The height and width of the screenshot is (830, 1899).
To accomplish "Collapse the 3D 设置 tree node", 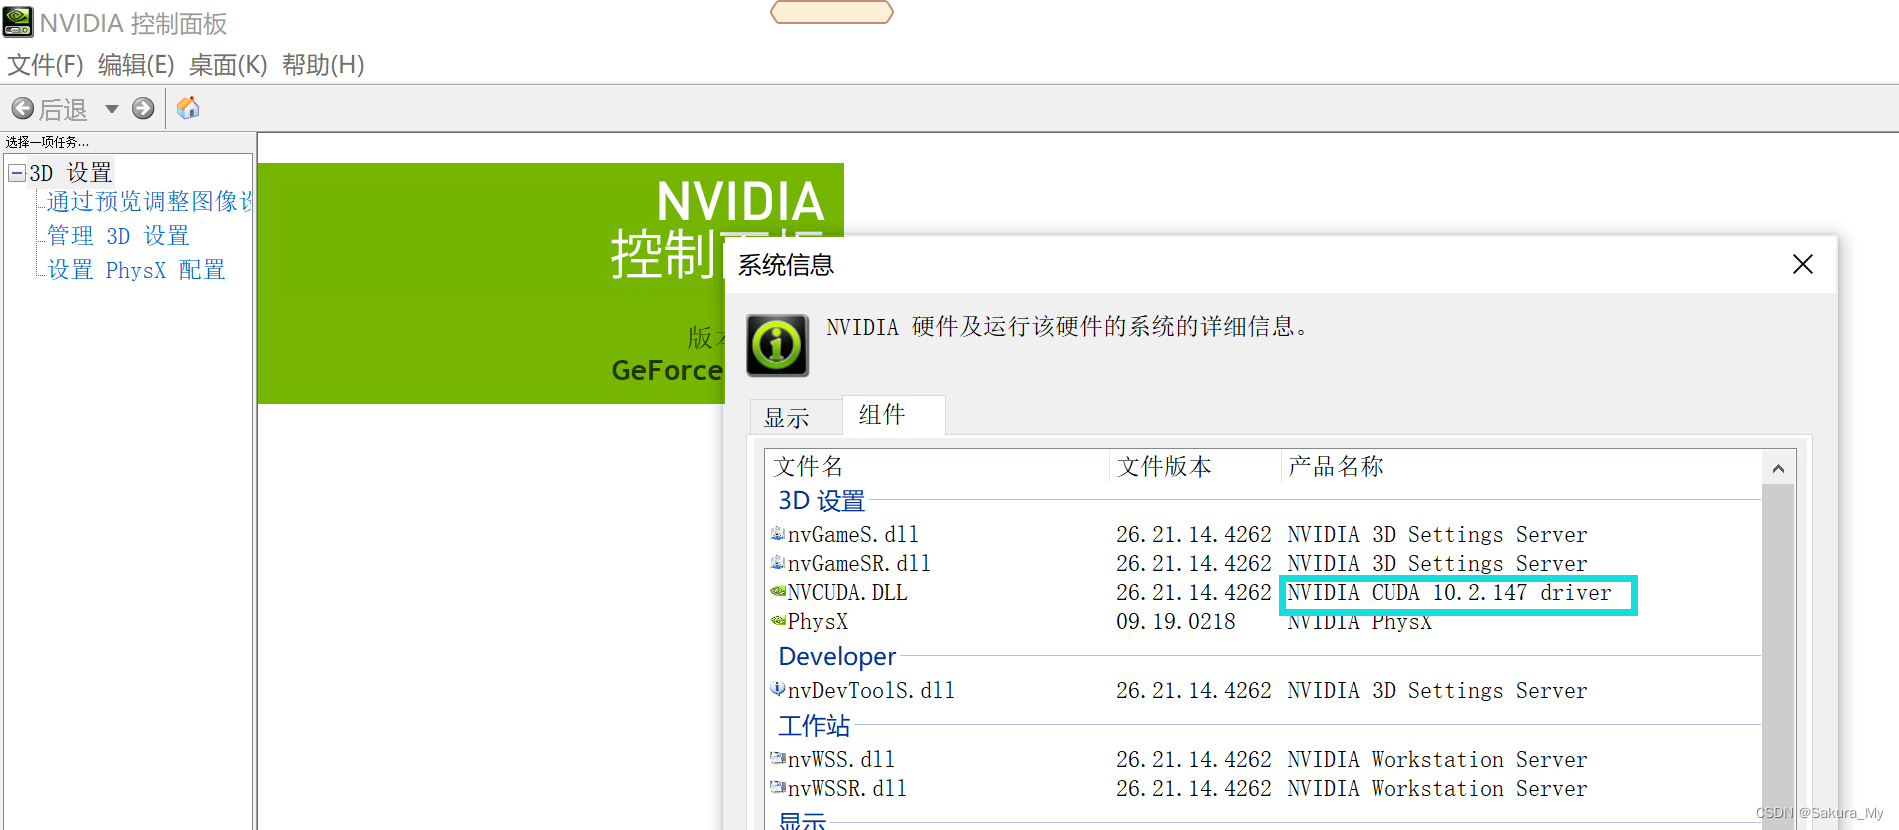I will (x=16, y=173).
